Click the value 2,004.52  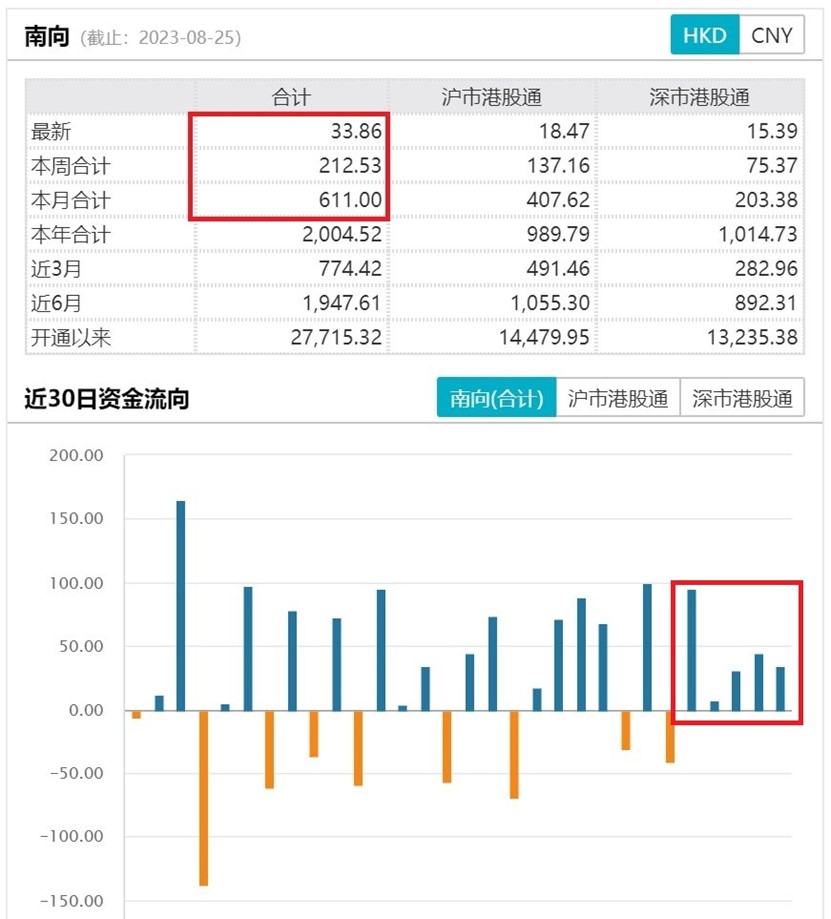(x=342, y=234)
